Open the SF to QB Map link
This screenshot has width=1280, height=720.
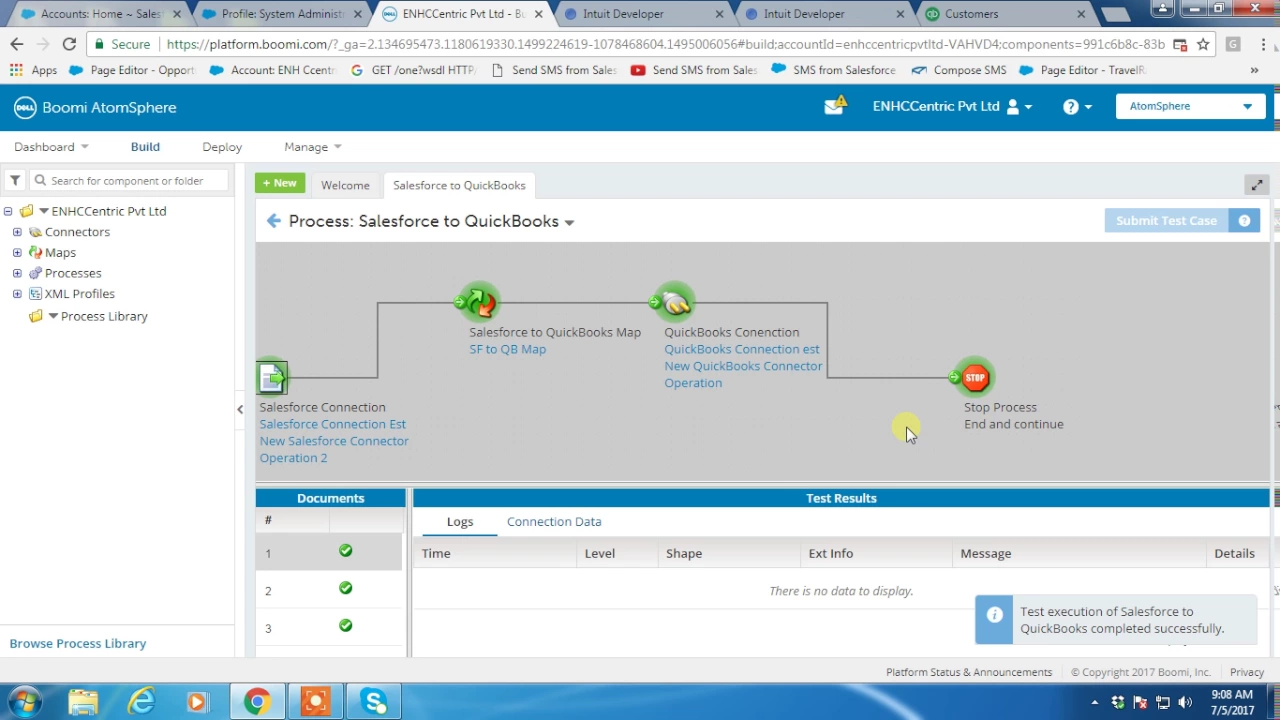(508, 349)
